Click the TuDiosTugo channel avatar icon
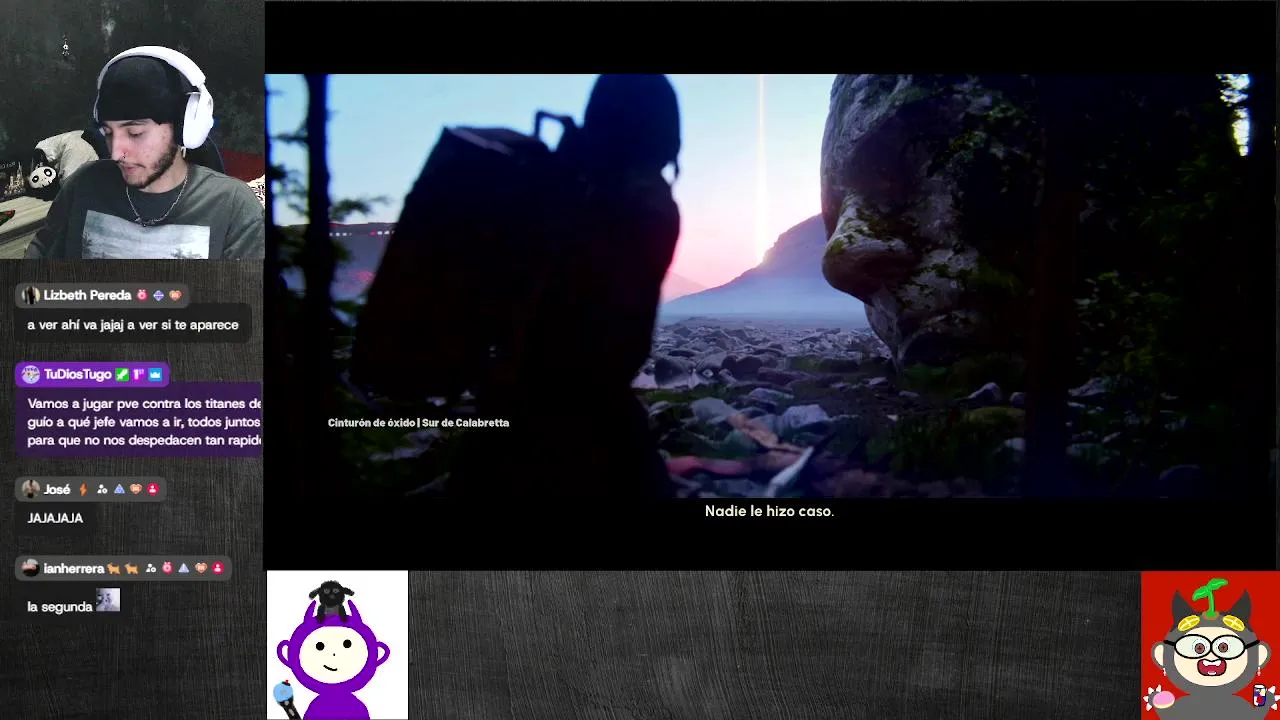 click(x=31, y=374)
